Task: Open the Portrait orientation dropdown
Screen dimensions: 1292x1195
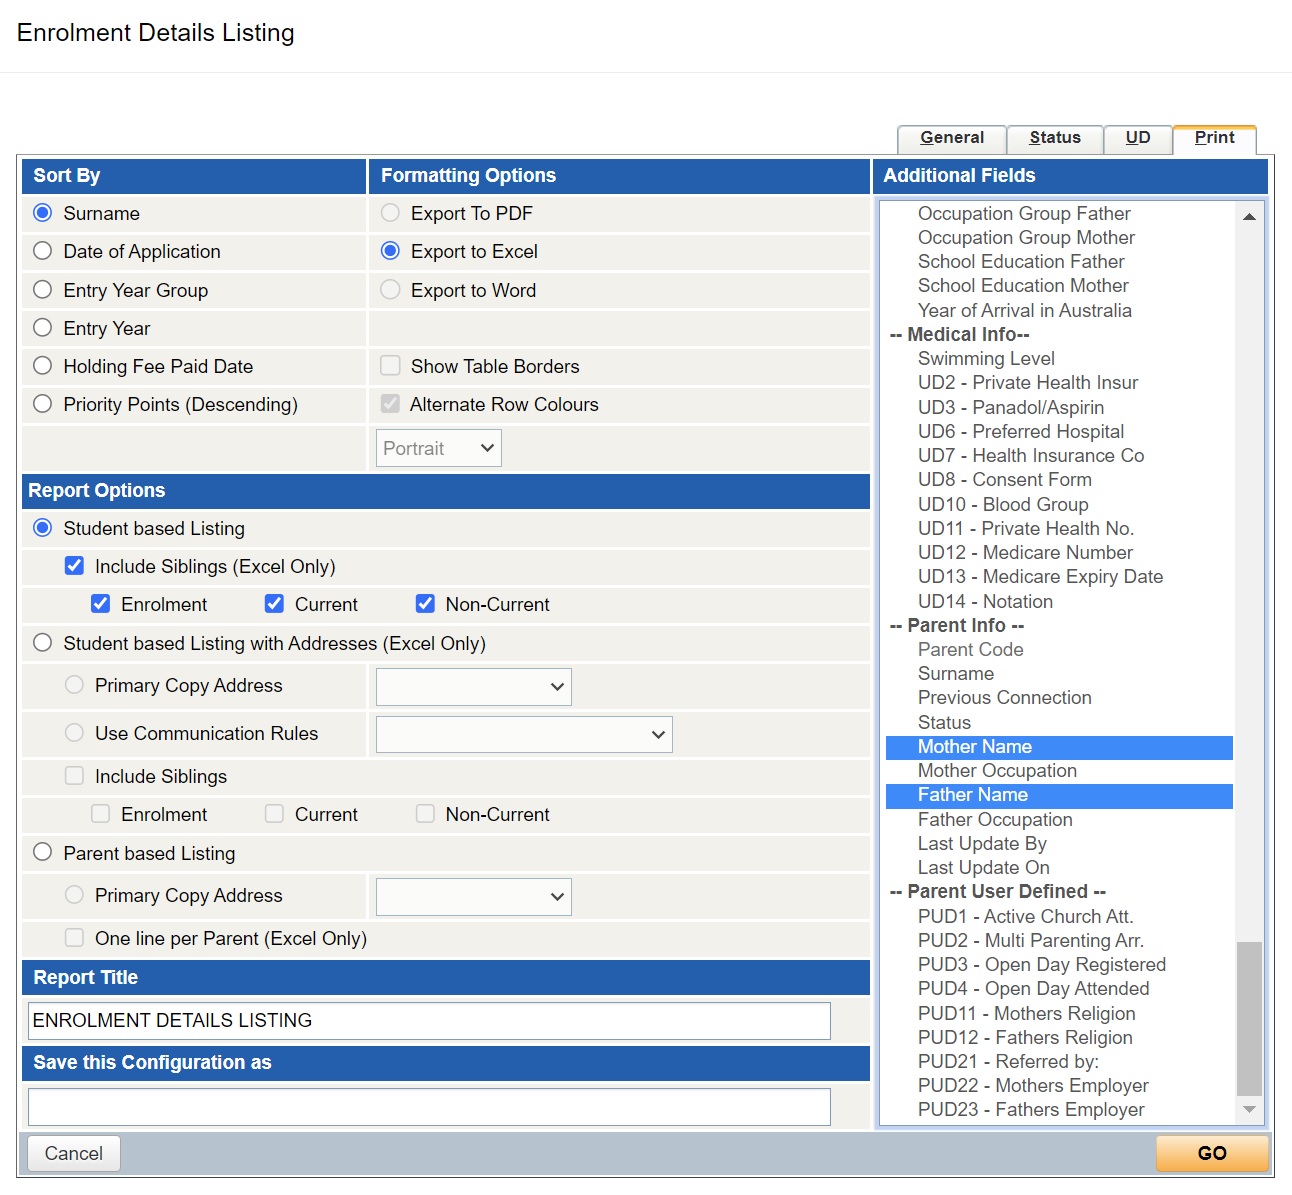Action: point(439,448)
